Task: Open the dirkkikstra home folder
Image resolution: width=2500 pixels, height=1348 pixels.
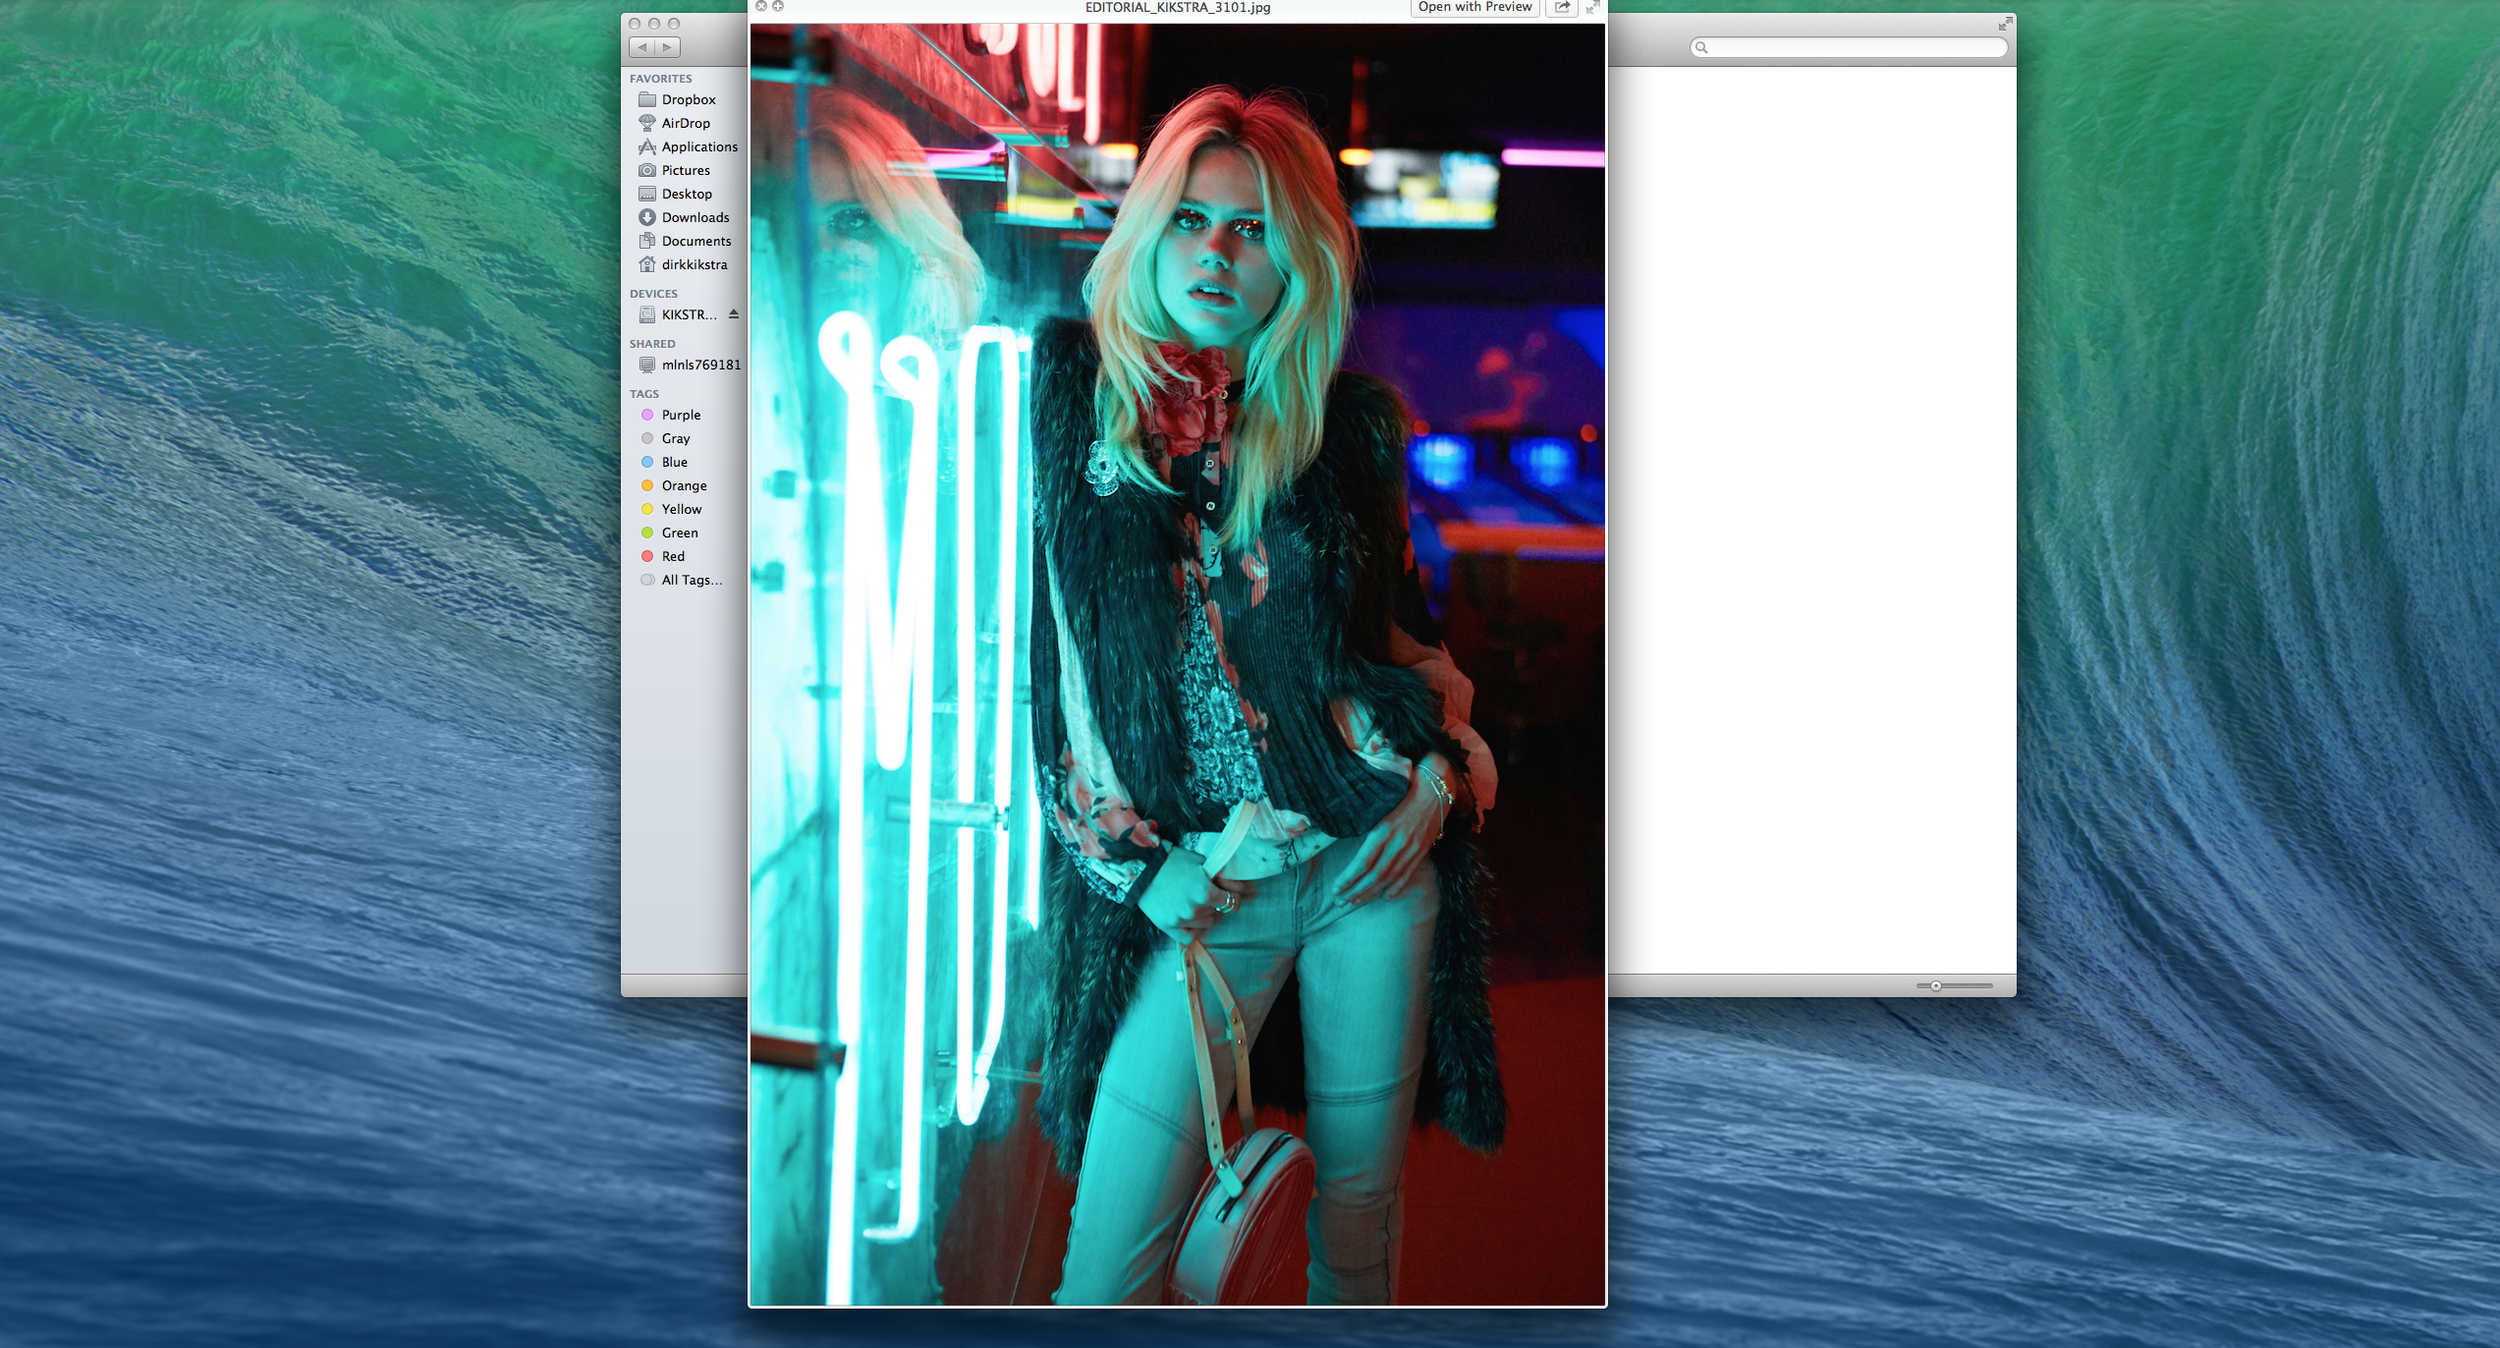Action: coord(700,264)
